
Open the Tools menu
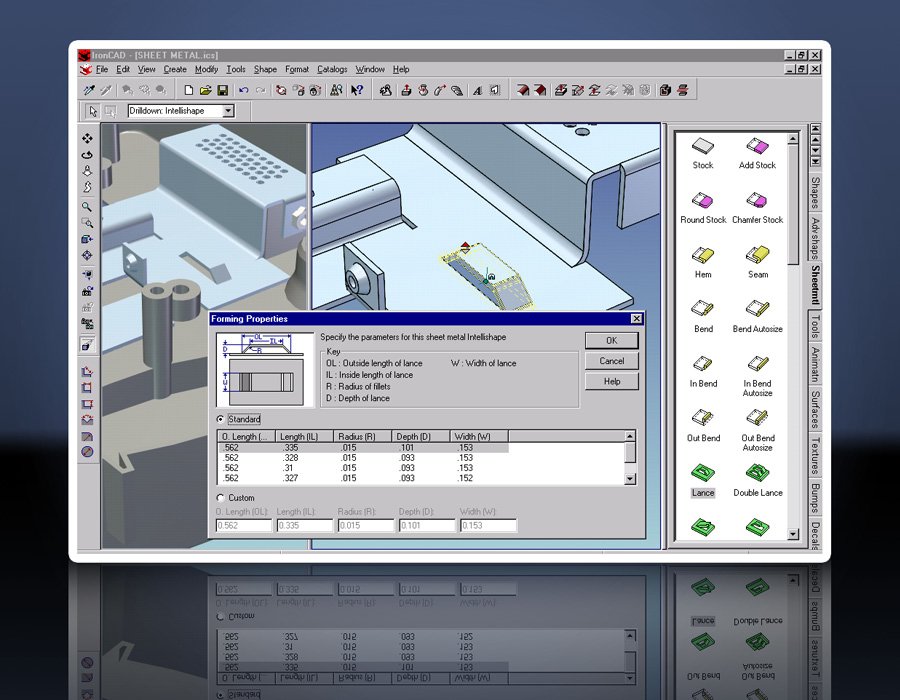[236, 69]
